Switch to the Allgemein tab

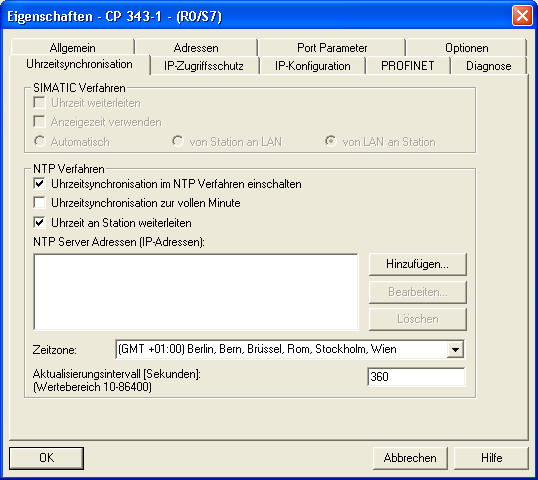coord(72,47)
